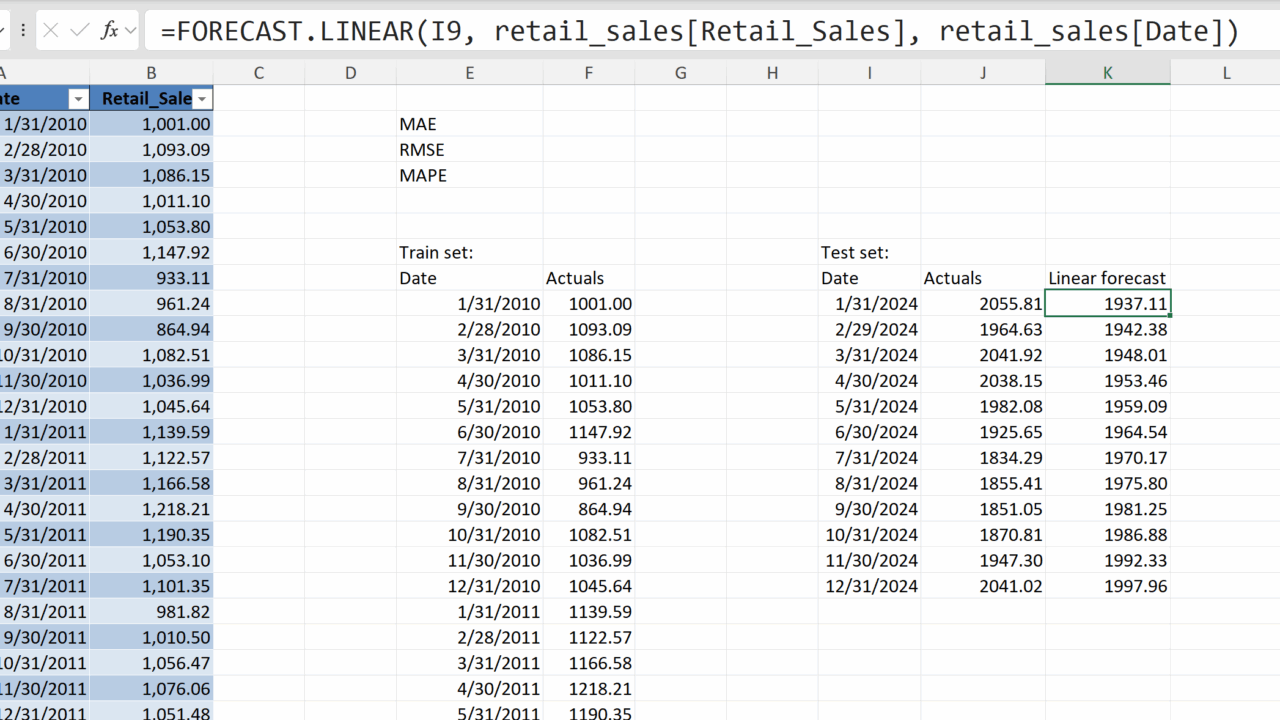Screen dimensions: 1280x720
Task: Select column K header
Action: pyautogui.click(x=1107, y=72)
